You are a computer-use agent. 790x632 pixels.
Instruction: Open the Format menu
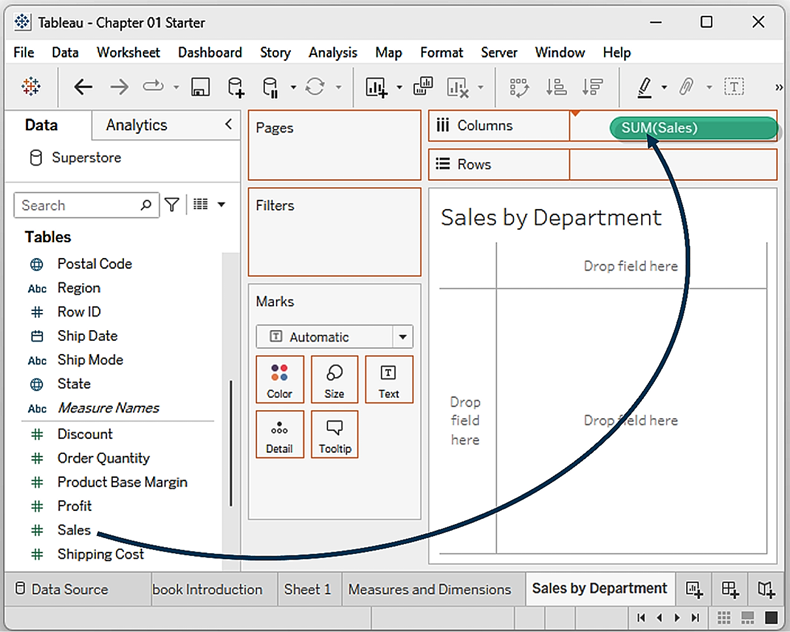(x=441, y=52)
